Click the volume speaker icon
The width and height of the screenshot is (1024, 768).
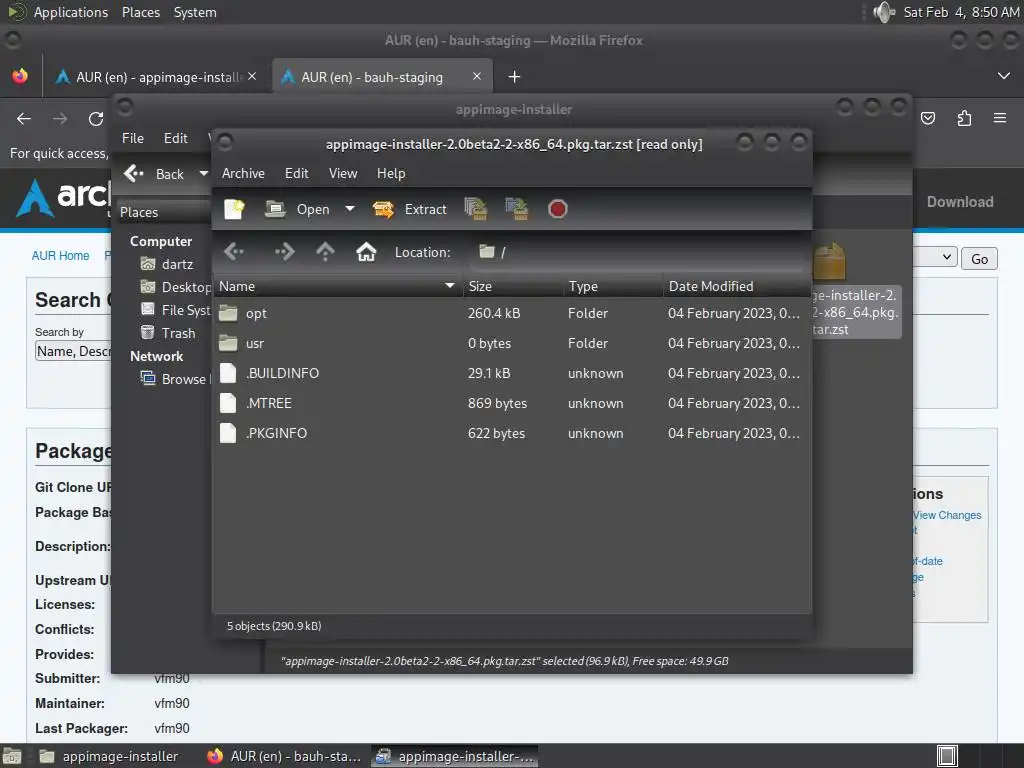[x=884, y=12]
